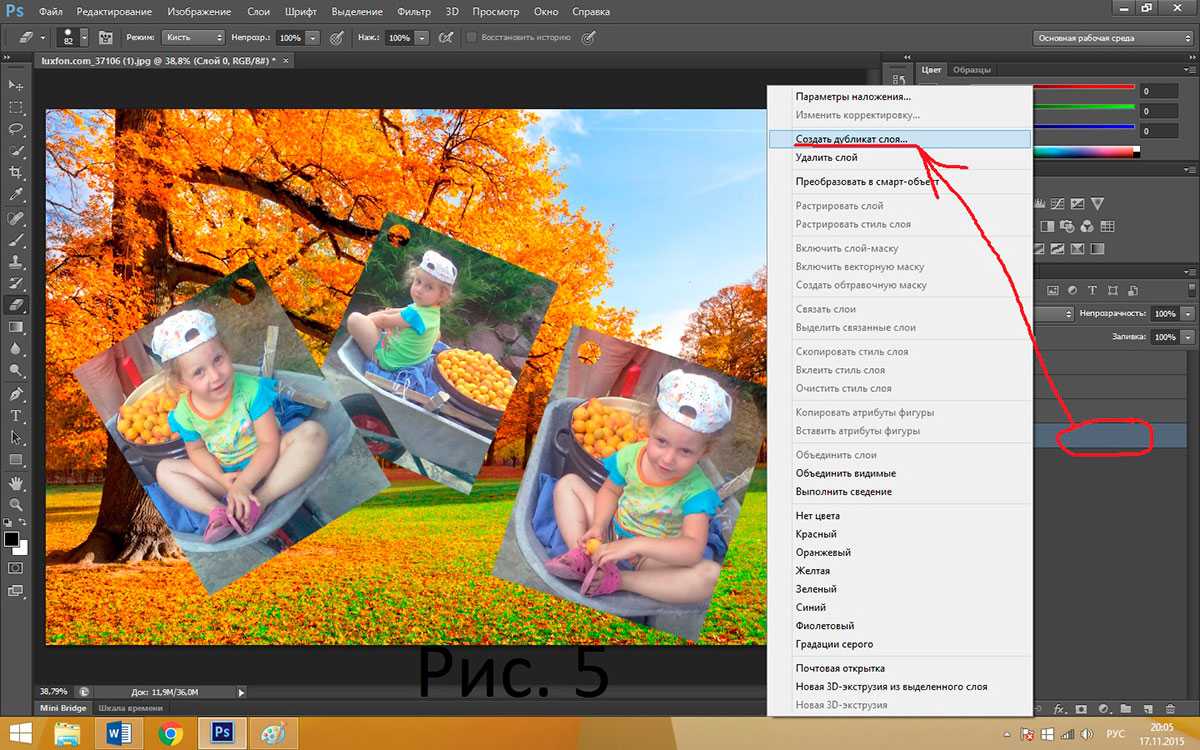Screen dimensions: 1200x750
Task: Toggle the brush panel button in options bar
Action: pos(103,37)
